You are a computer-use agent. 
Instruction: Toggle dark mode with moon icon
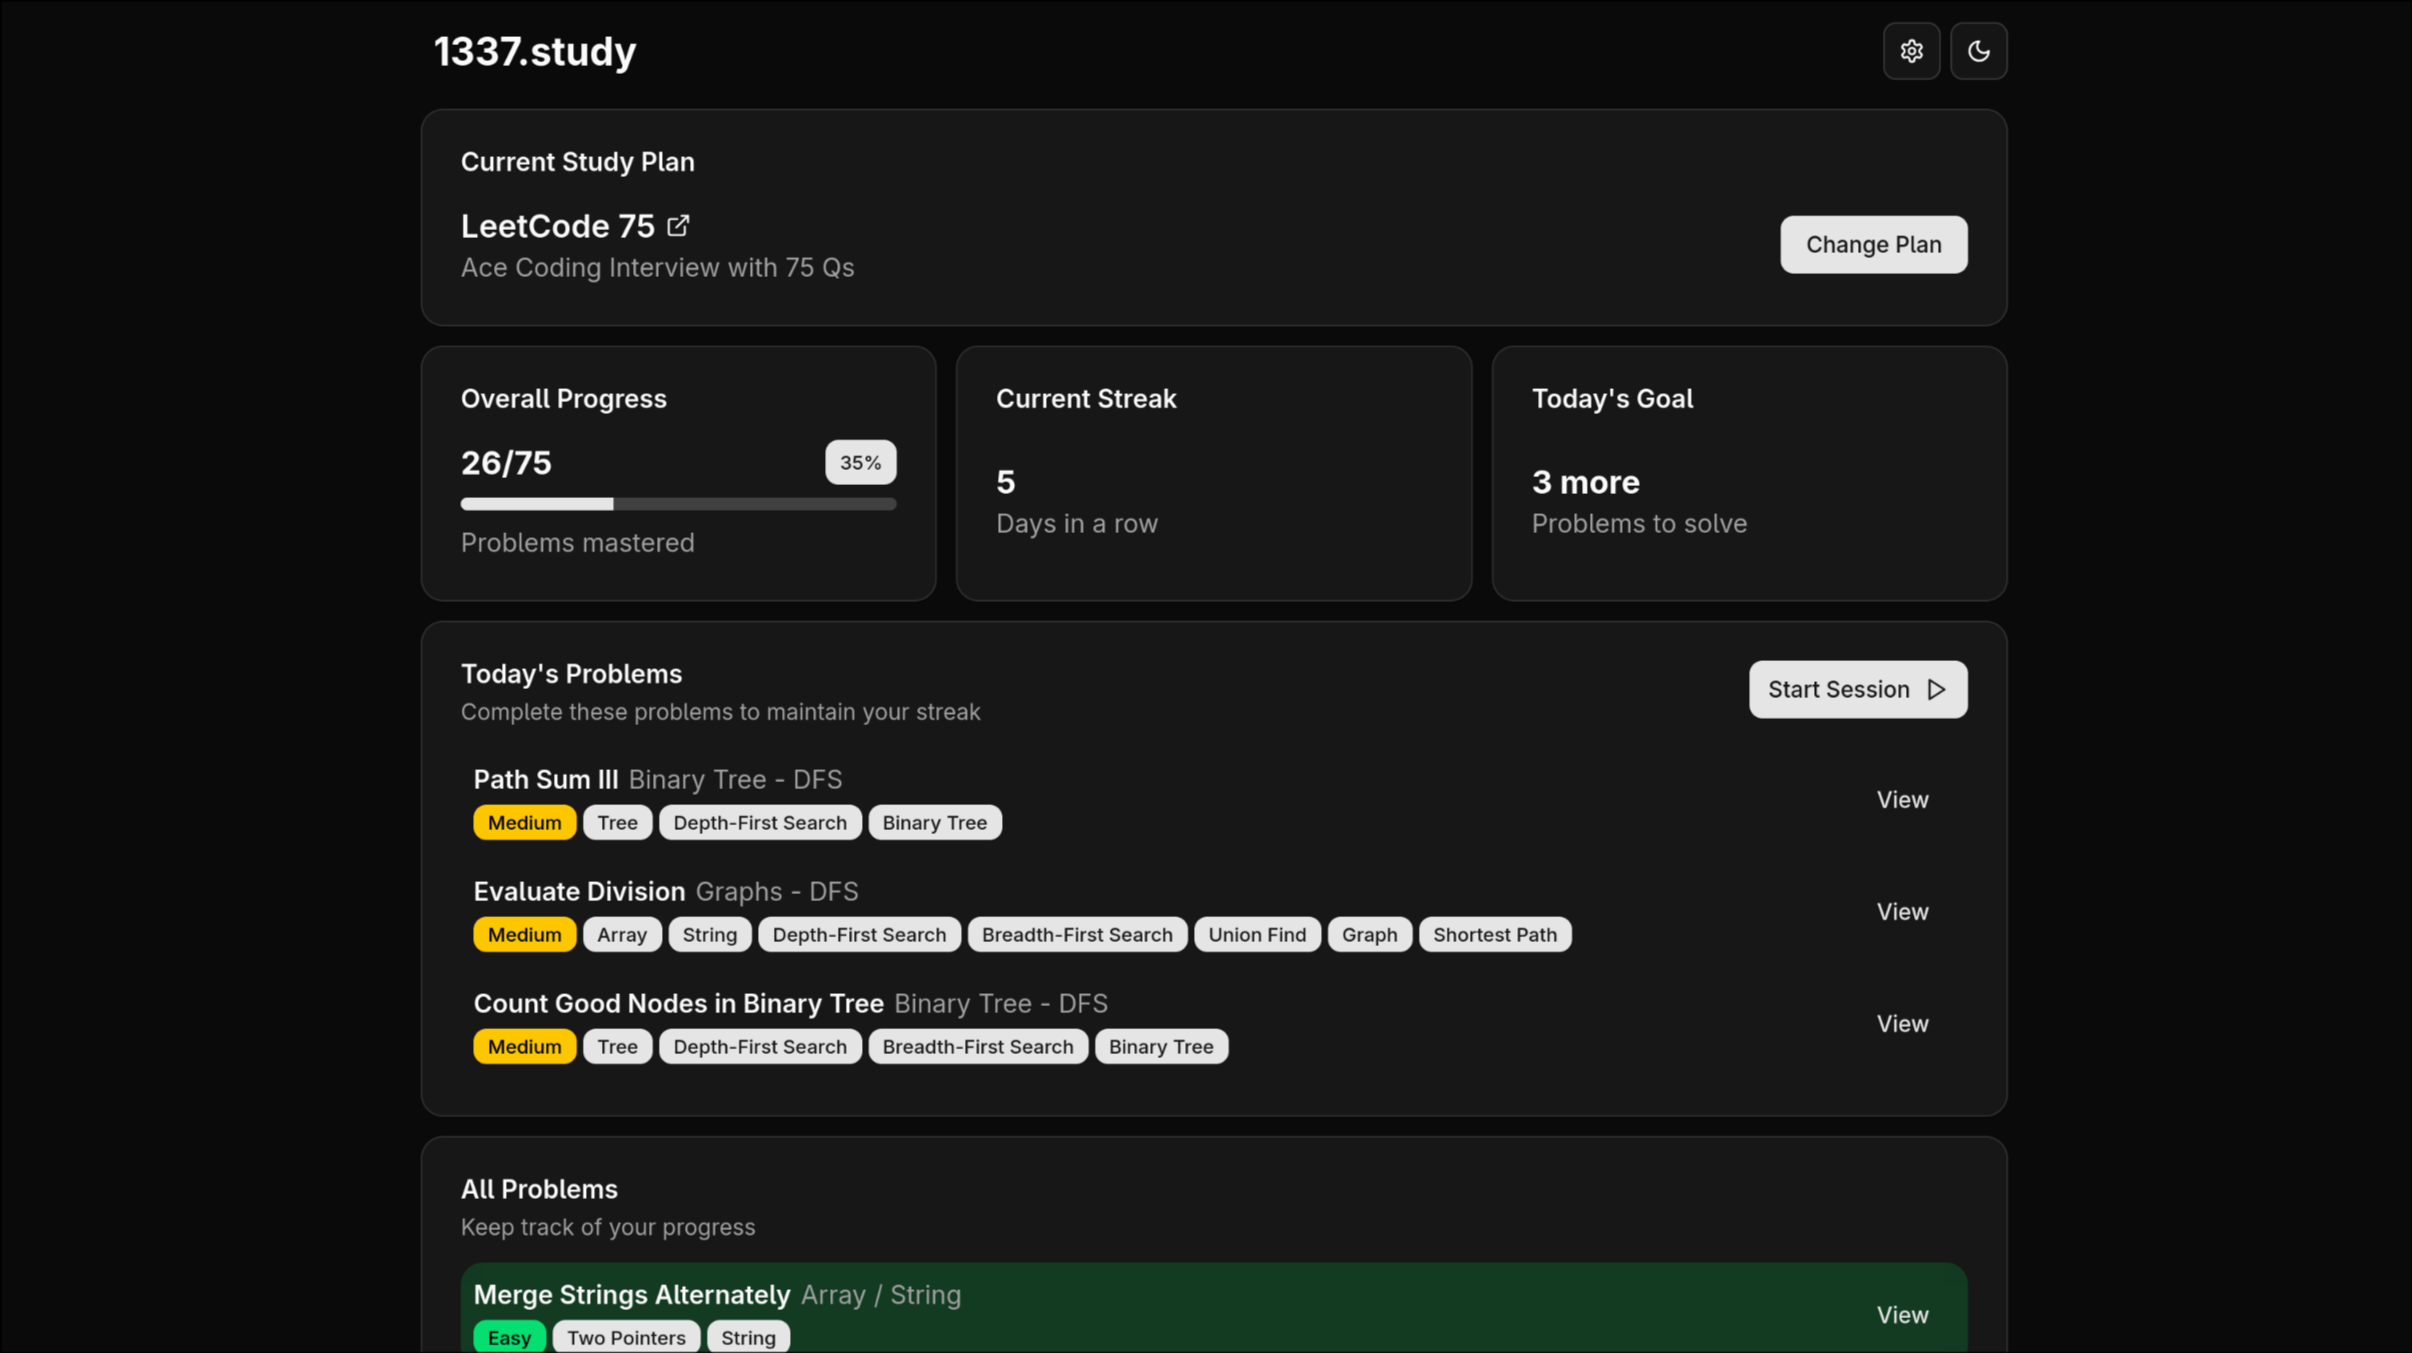point(1978,51)
